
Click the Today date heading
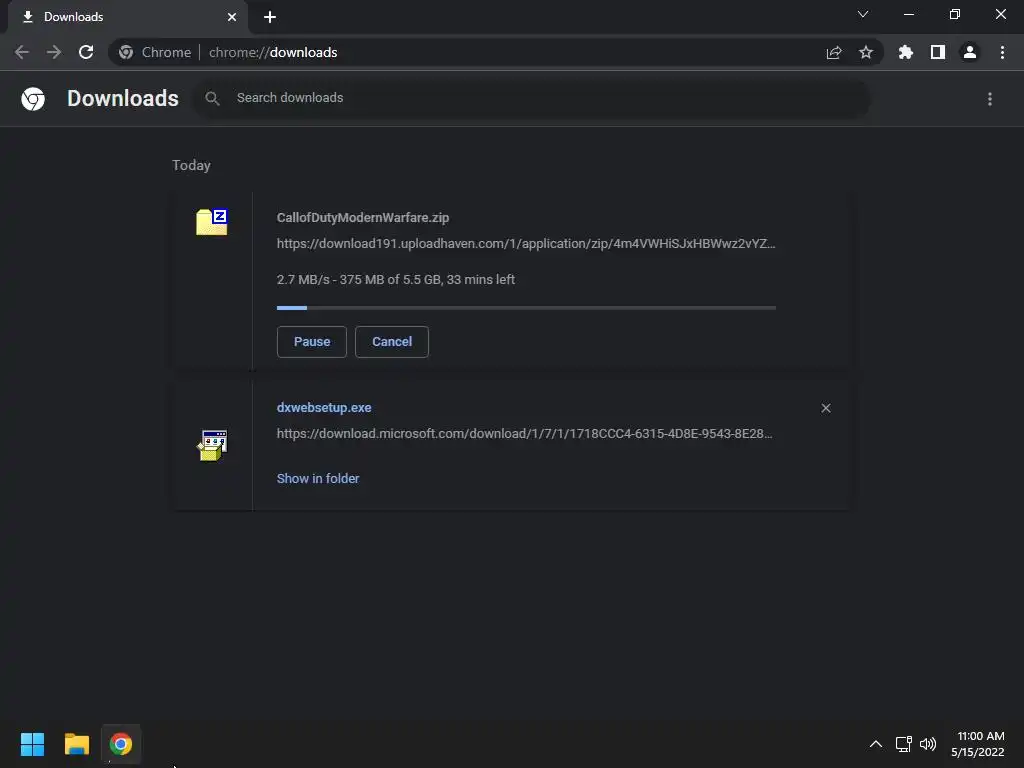click(x=191, y=165)
